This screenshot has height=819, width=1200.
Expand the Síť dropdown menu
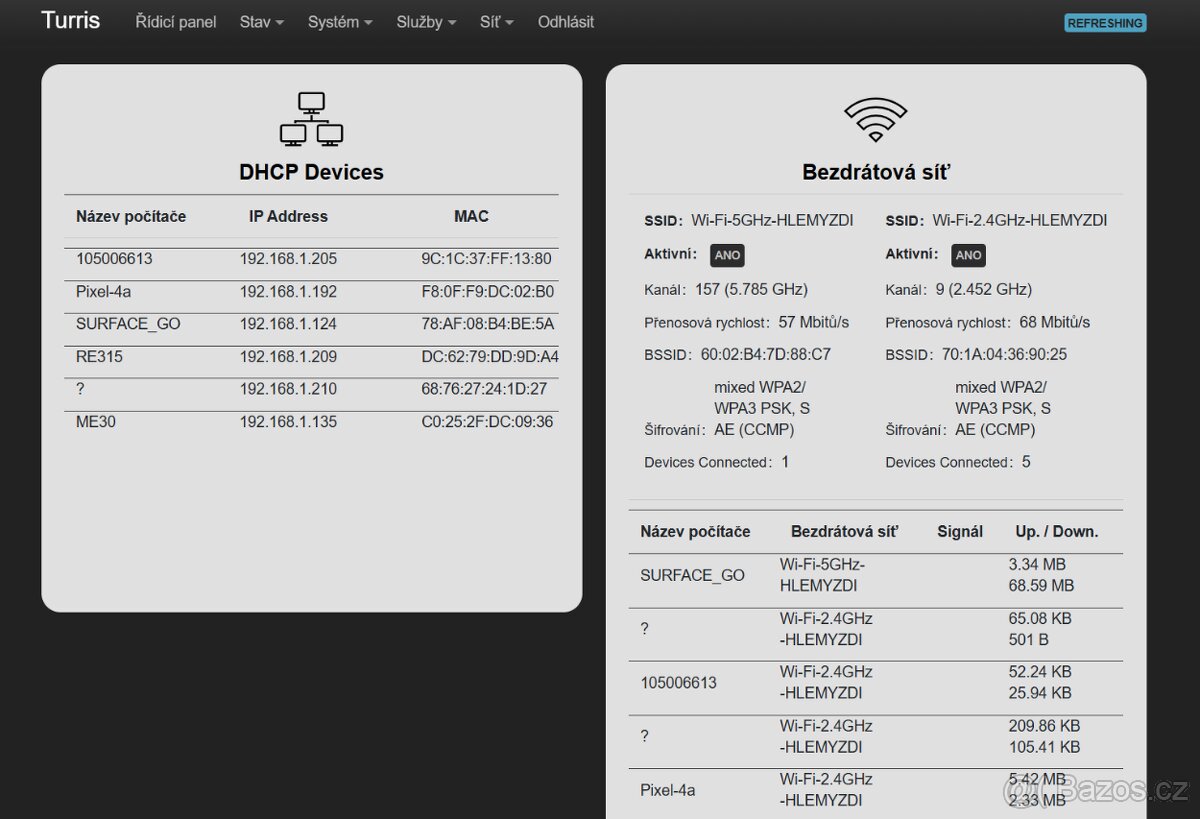(496, 22)
